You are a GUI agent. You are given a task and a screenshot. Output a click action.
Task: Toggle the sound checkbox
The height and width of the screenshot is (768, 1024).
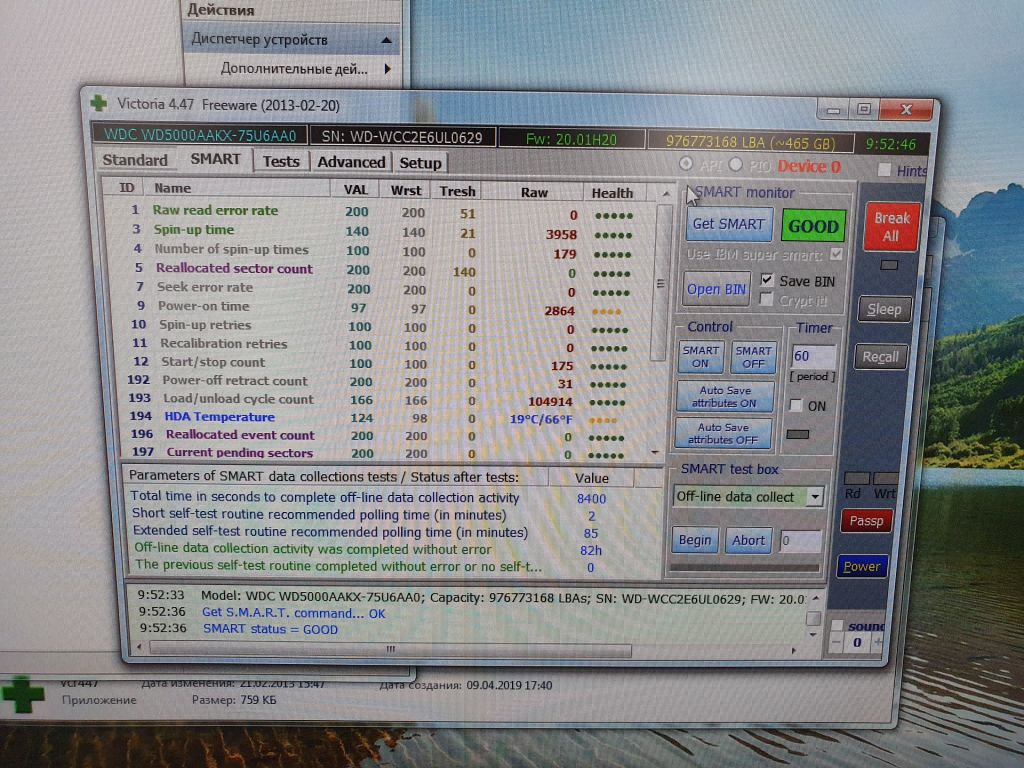pos(837,625)
